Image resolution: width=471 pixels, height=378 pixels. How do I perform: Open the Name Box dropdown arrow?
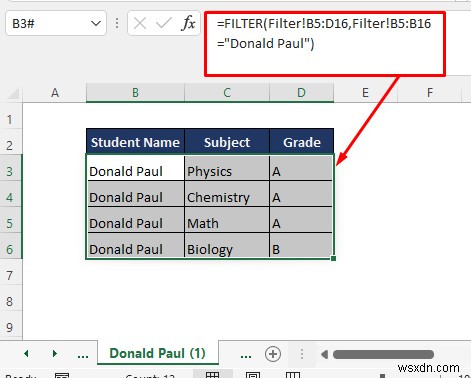coord(96,24)
